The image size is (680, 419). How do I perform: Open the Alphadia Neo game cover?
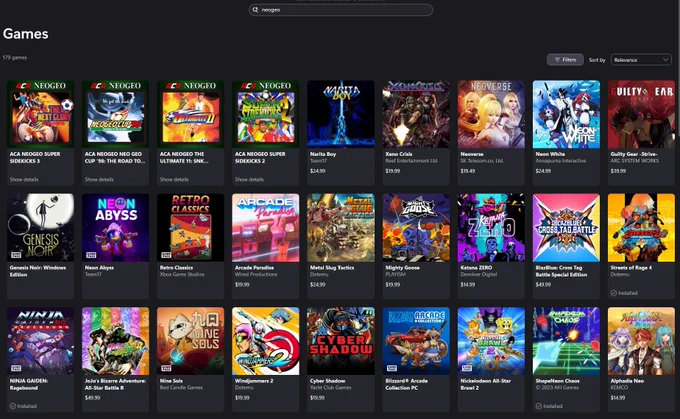641,341
